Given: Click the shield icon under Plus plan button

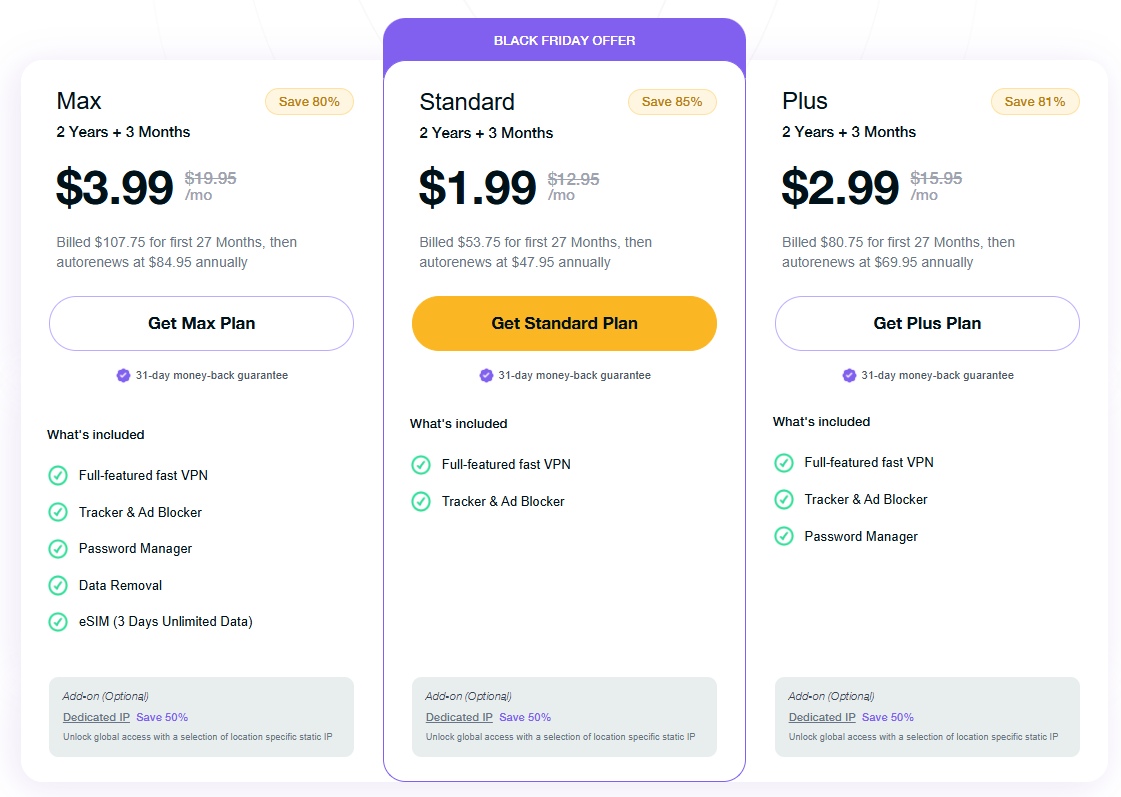Looking at the screenshot, I should click(849, 376).
